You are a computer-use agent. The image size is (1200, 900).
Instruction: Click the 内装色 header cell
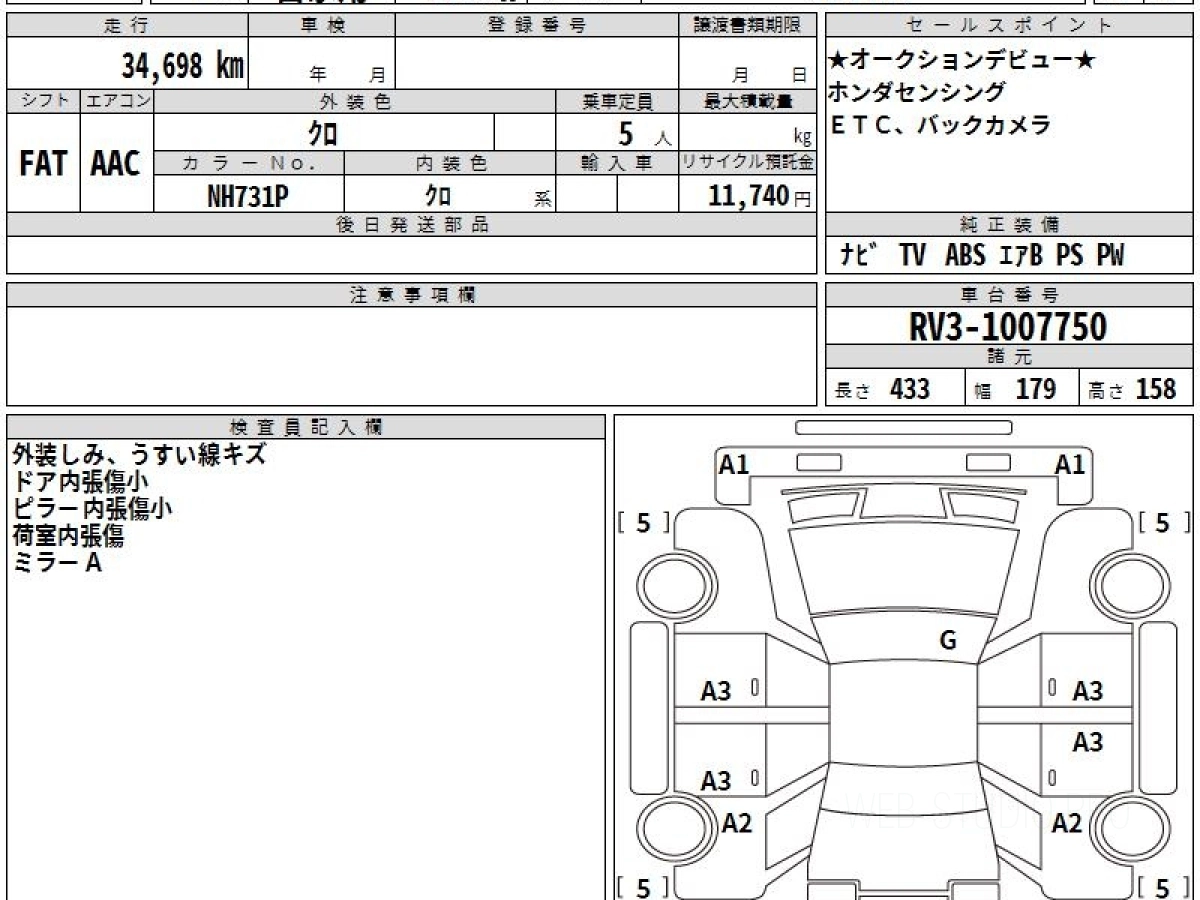pos(450,164)
